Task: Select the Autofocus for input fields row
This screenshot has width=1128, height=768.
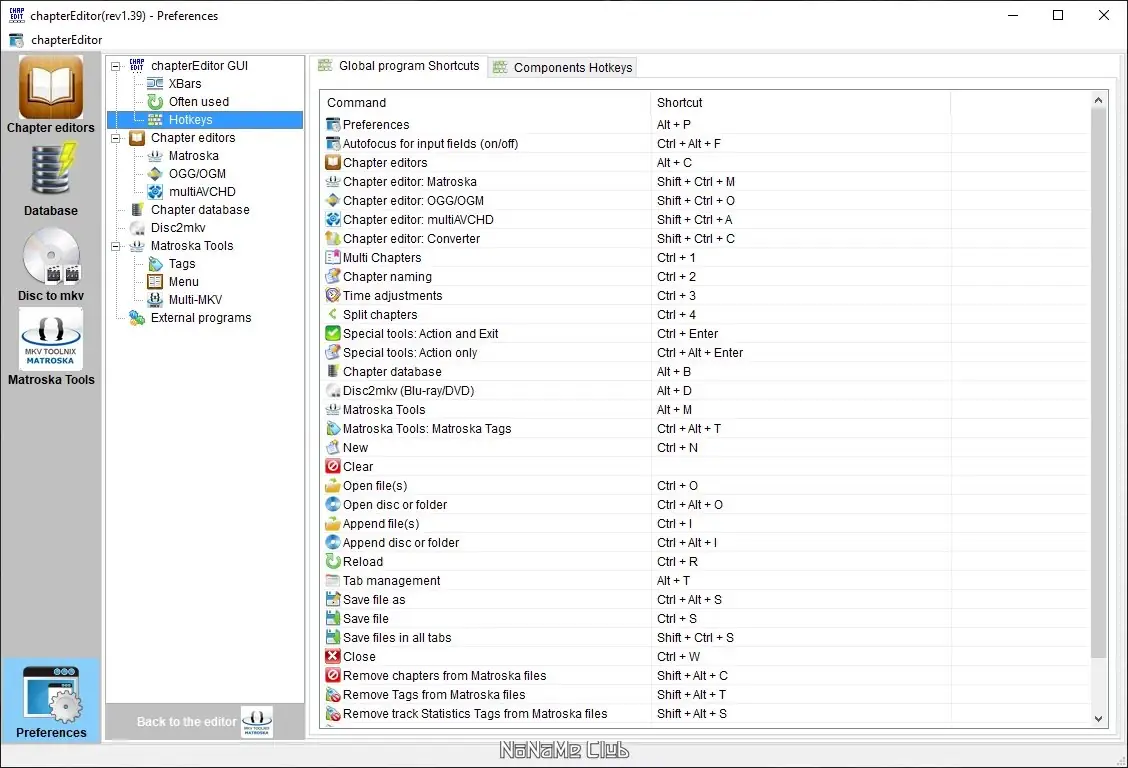Action: pos(705,143)
